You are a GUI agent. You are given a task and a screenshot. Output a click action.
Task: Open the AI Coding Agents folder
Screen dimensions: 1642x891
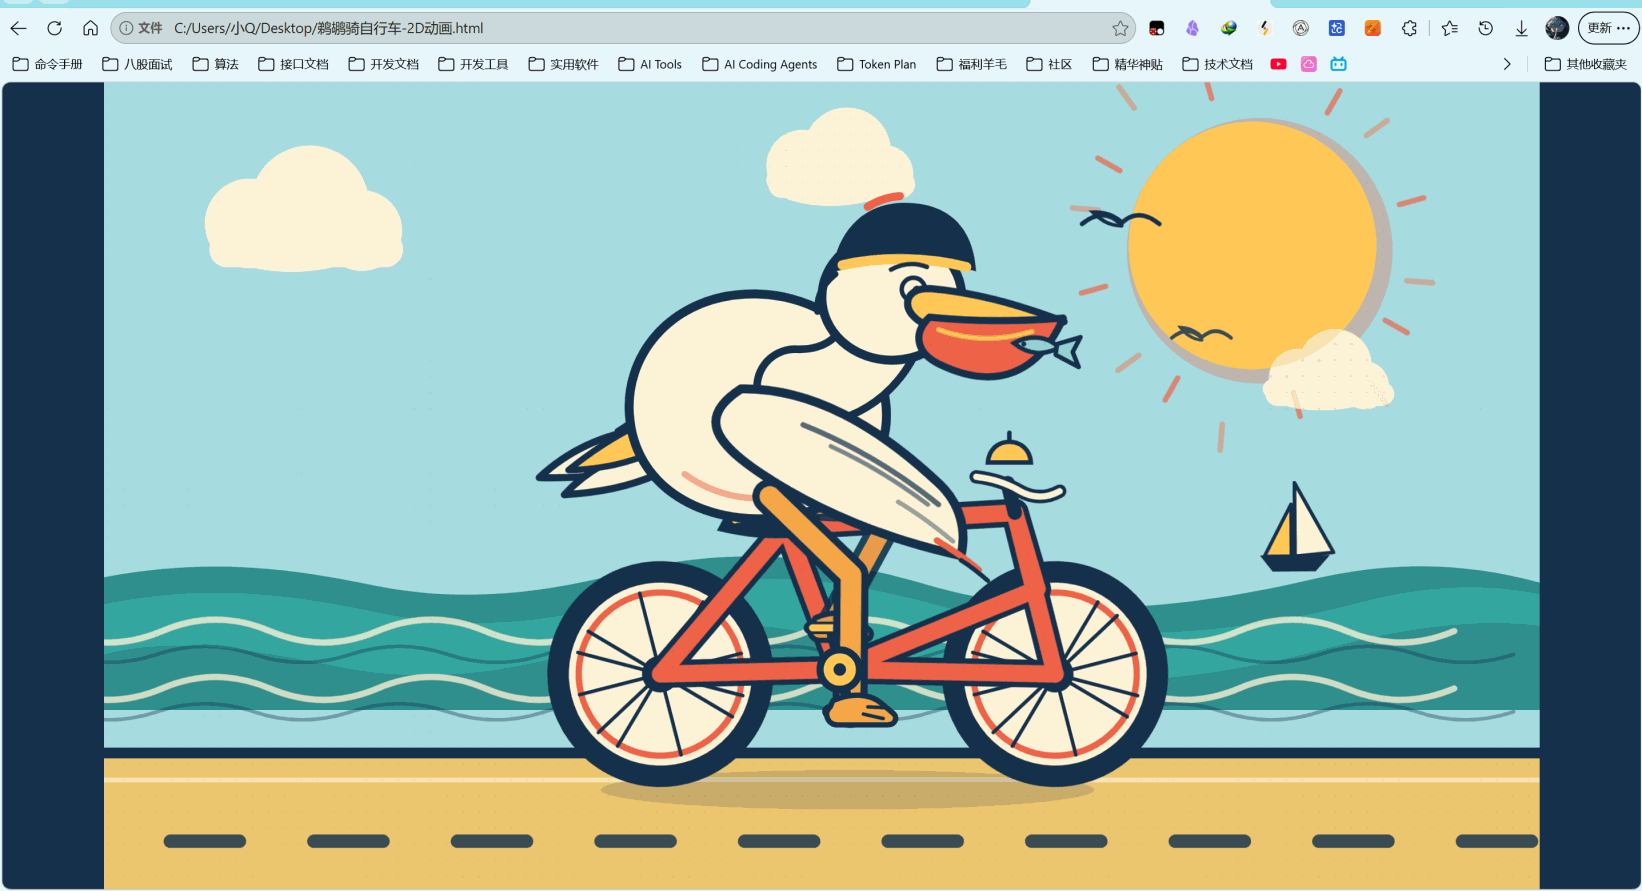click(760, 64)
